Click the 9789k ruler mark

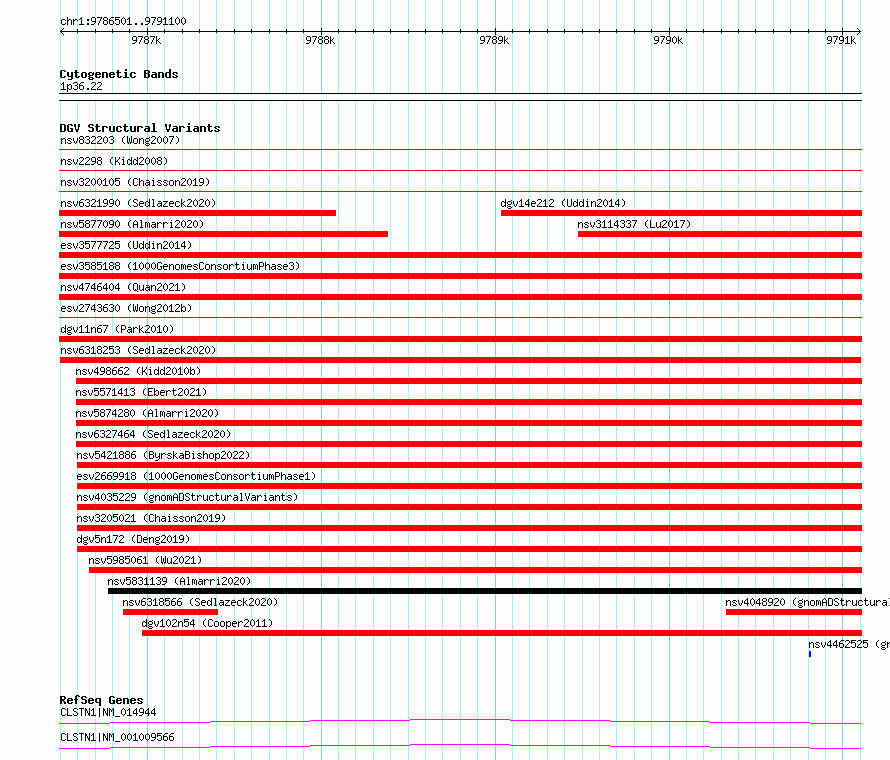pos(494,40)
